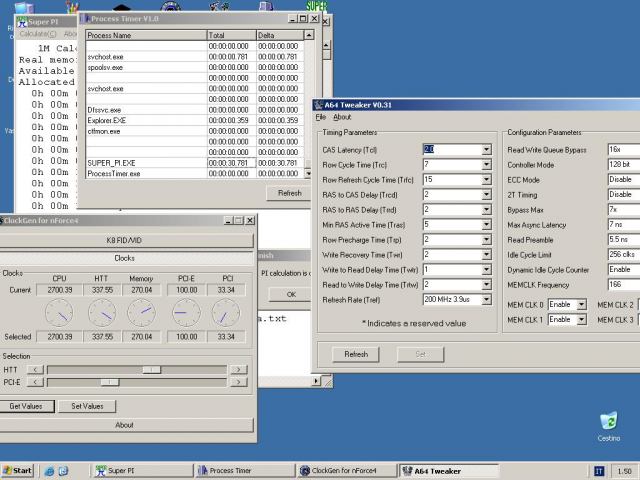Viewport: 640px width, 480px height.
Task: Click the PCI-E slider left arrow
Action: (35, 382)
